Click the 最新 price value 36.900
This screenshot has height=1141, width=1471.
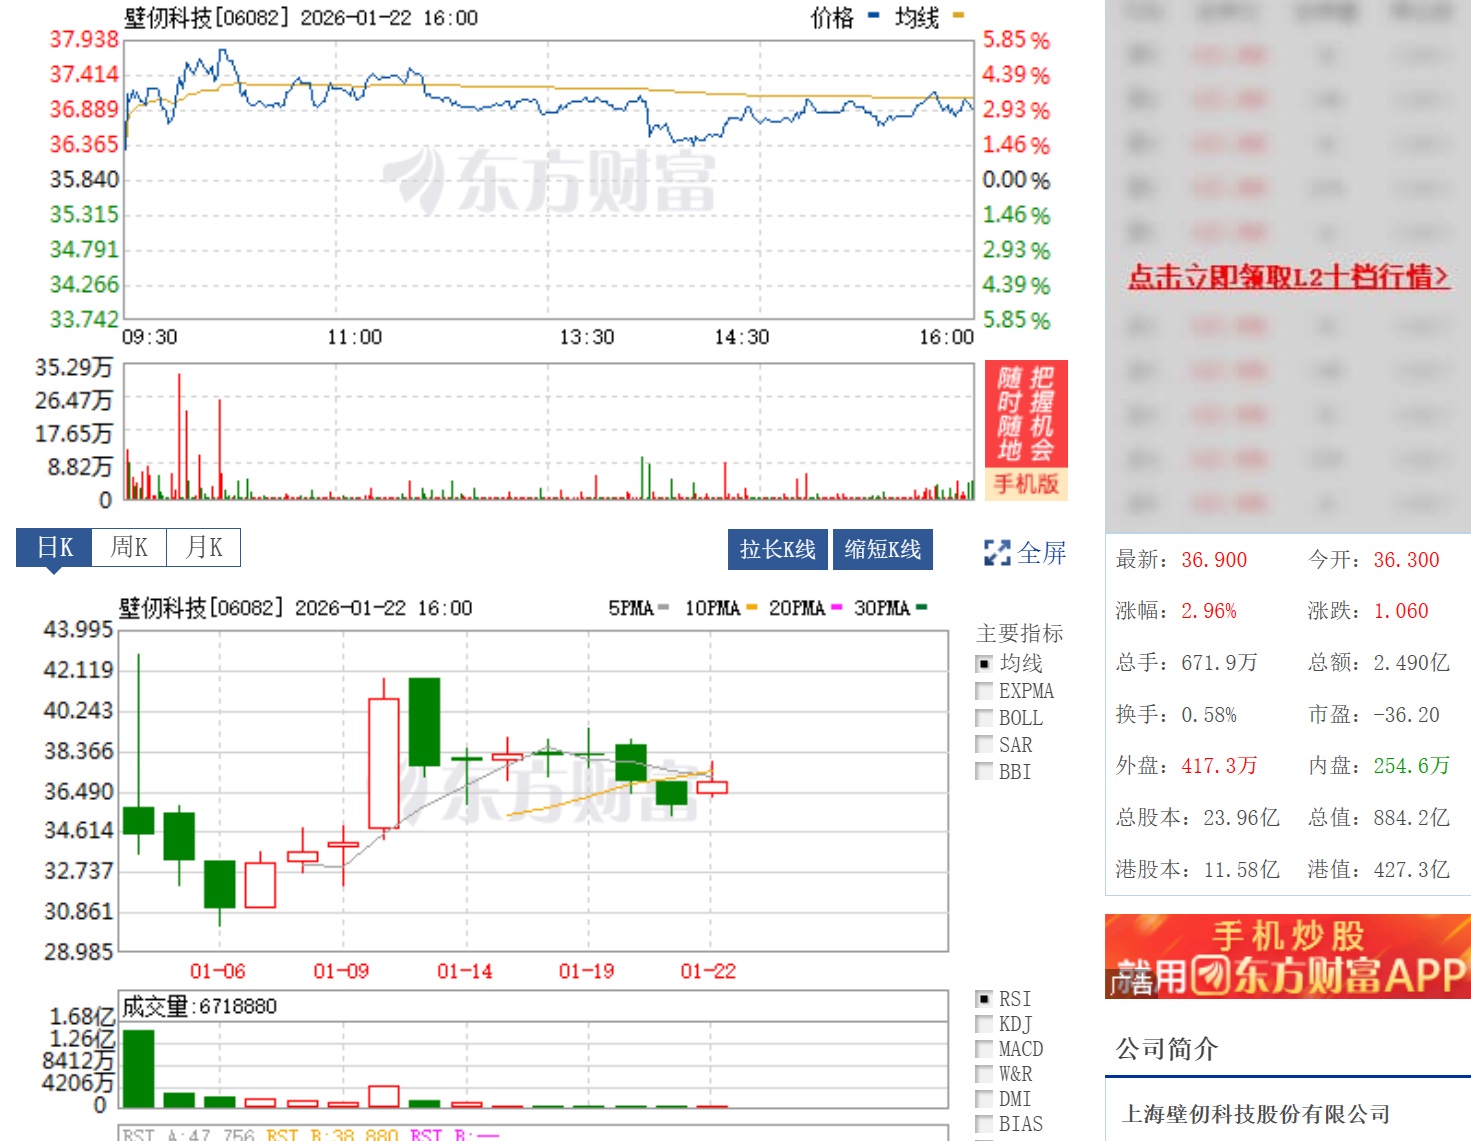[x=1214, y=560]
